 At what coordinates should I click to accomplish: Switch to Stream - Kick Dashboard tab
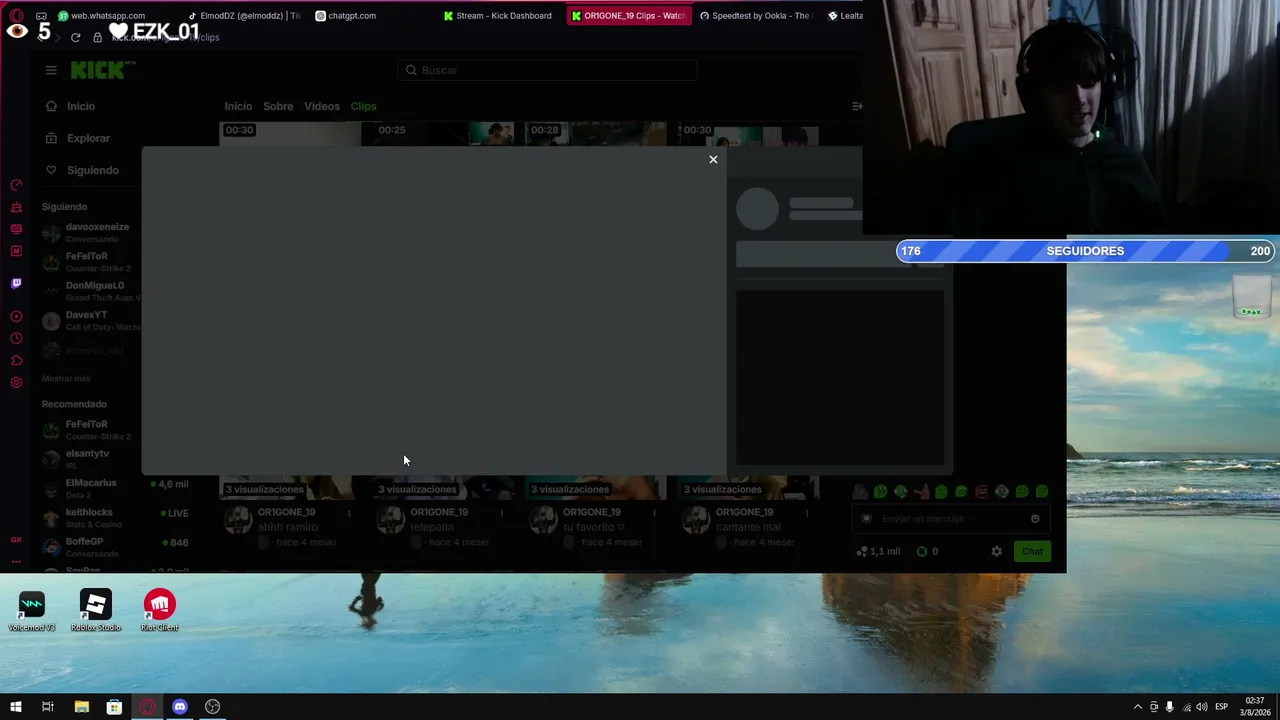click(x=497, y=16)
